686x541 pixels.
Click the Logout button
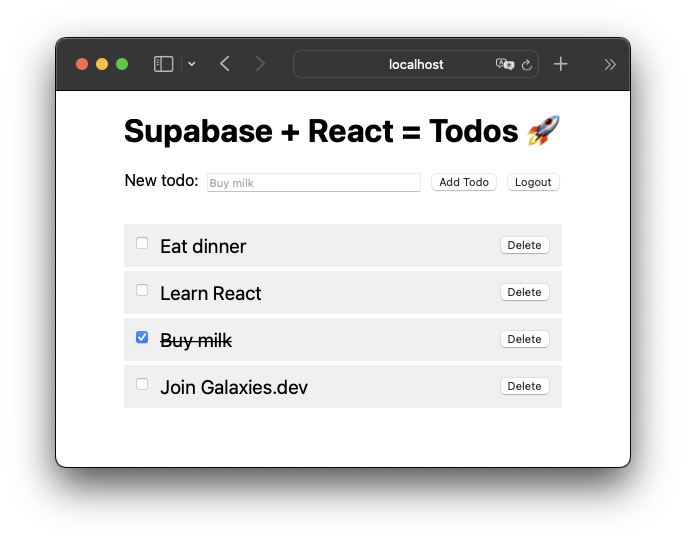tap(533, 182)
